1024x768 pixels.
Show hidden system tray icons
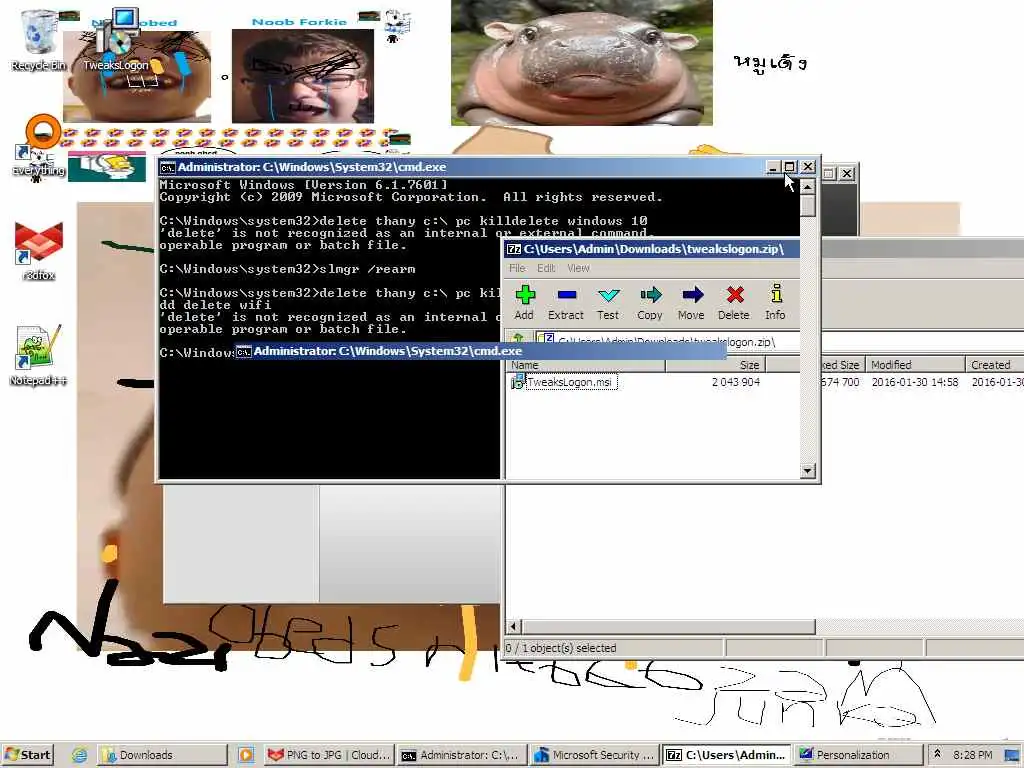(x=937, y=754)
